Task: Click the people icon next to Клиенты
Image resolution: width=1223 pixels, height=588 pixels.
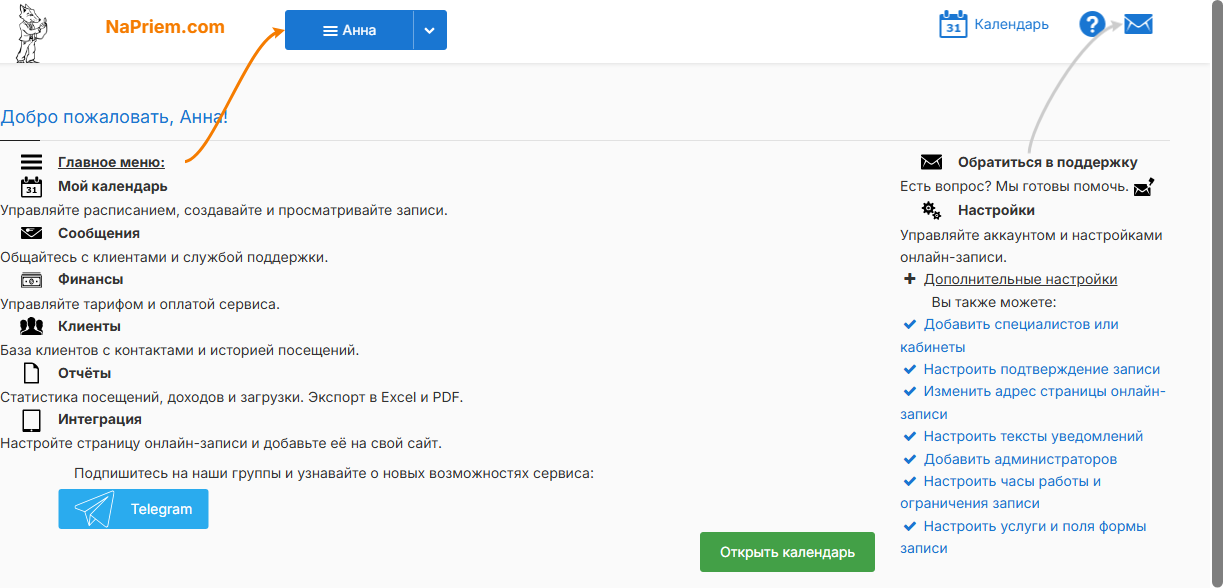Action: pos(31,326)
